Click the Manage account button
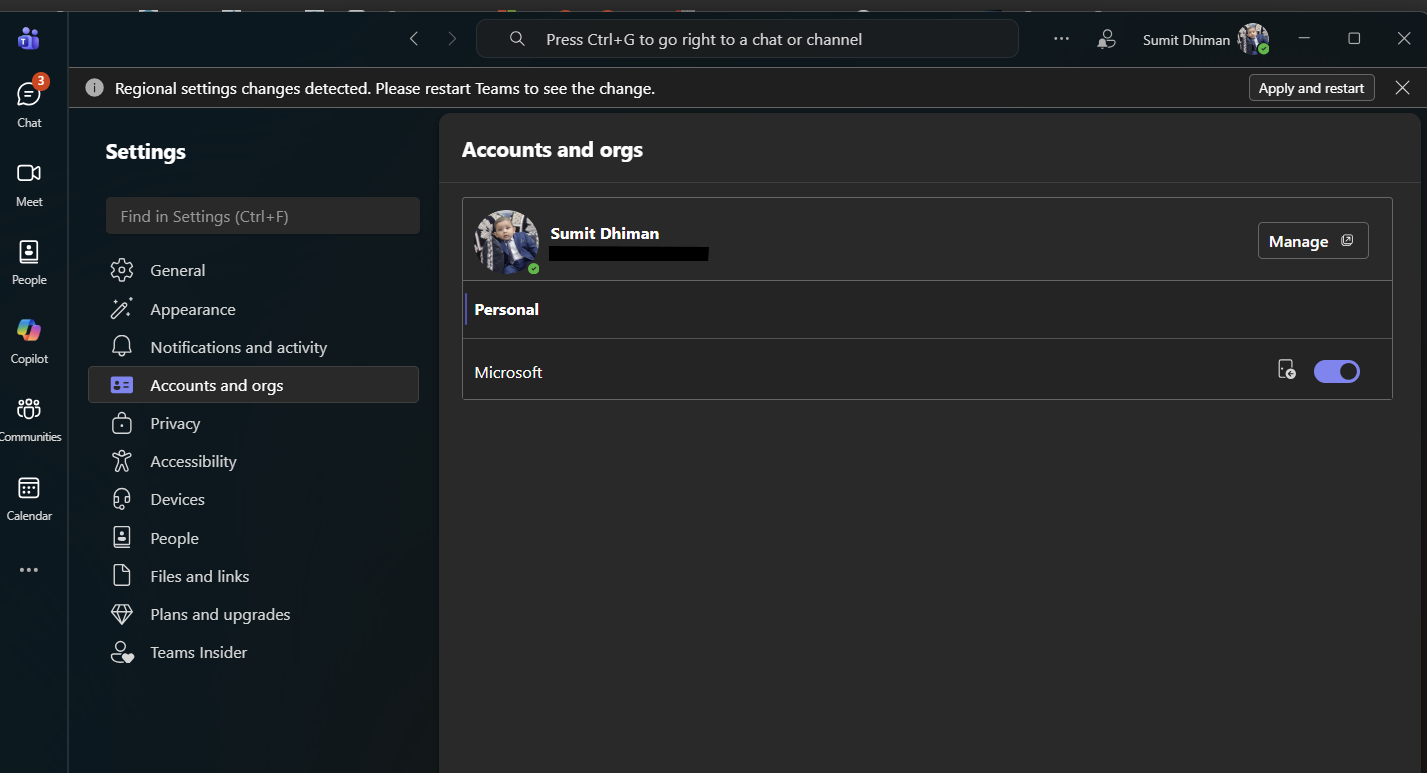Viewport: 1427px width, 773px height. coord(1312,241)
